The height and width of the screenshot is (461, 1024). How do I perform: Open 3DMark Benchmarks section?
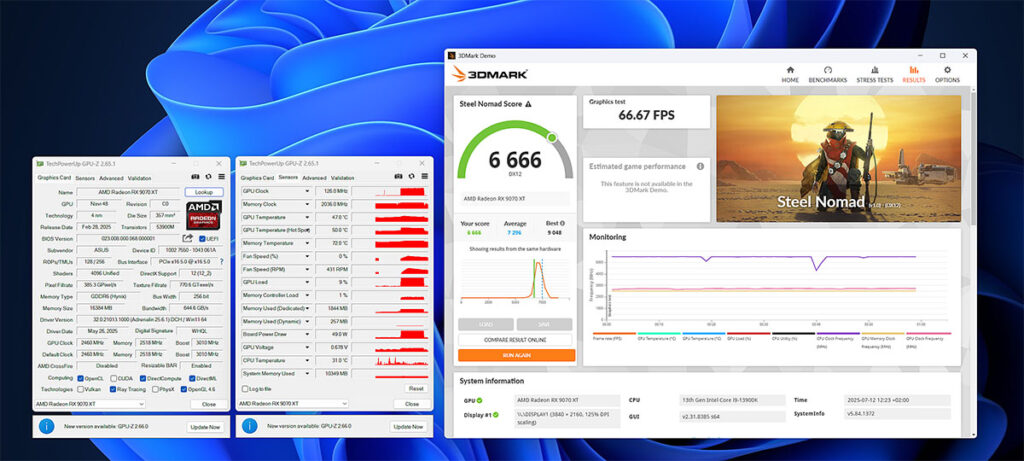tap(827, 74)
